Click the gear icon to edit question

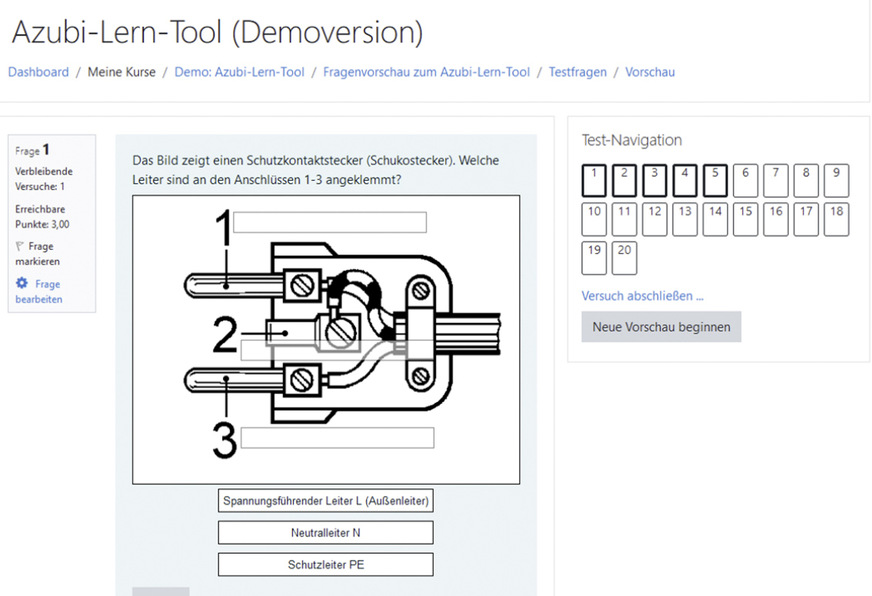coord(22,284)
